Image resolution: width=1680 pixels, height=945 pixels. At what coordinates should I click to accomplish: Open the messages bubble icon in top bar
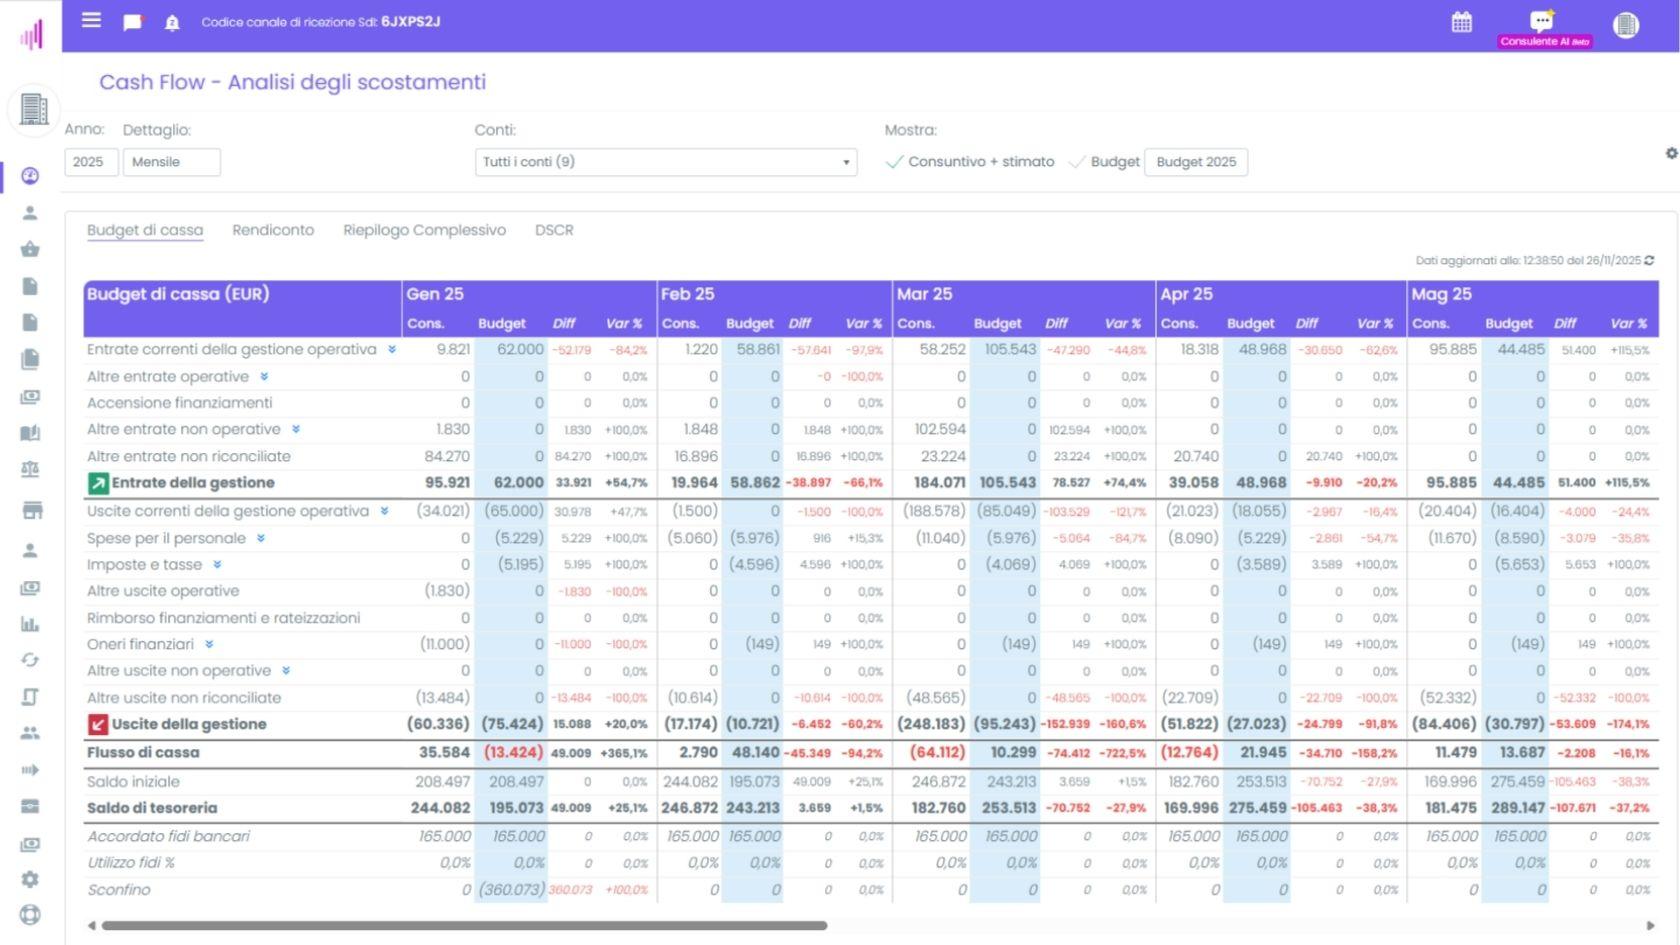131,21
